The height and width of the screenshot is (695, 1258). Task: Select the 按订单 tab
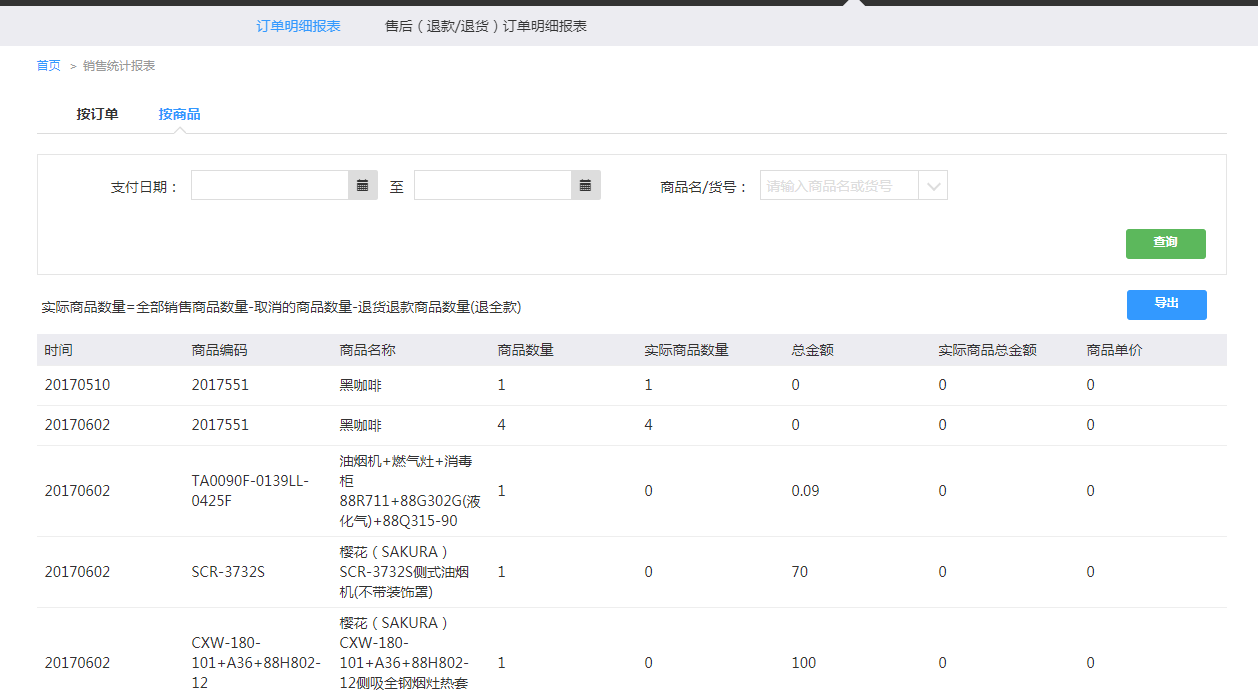pos(97,114)
